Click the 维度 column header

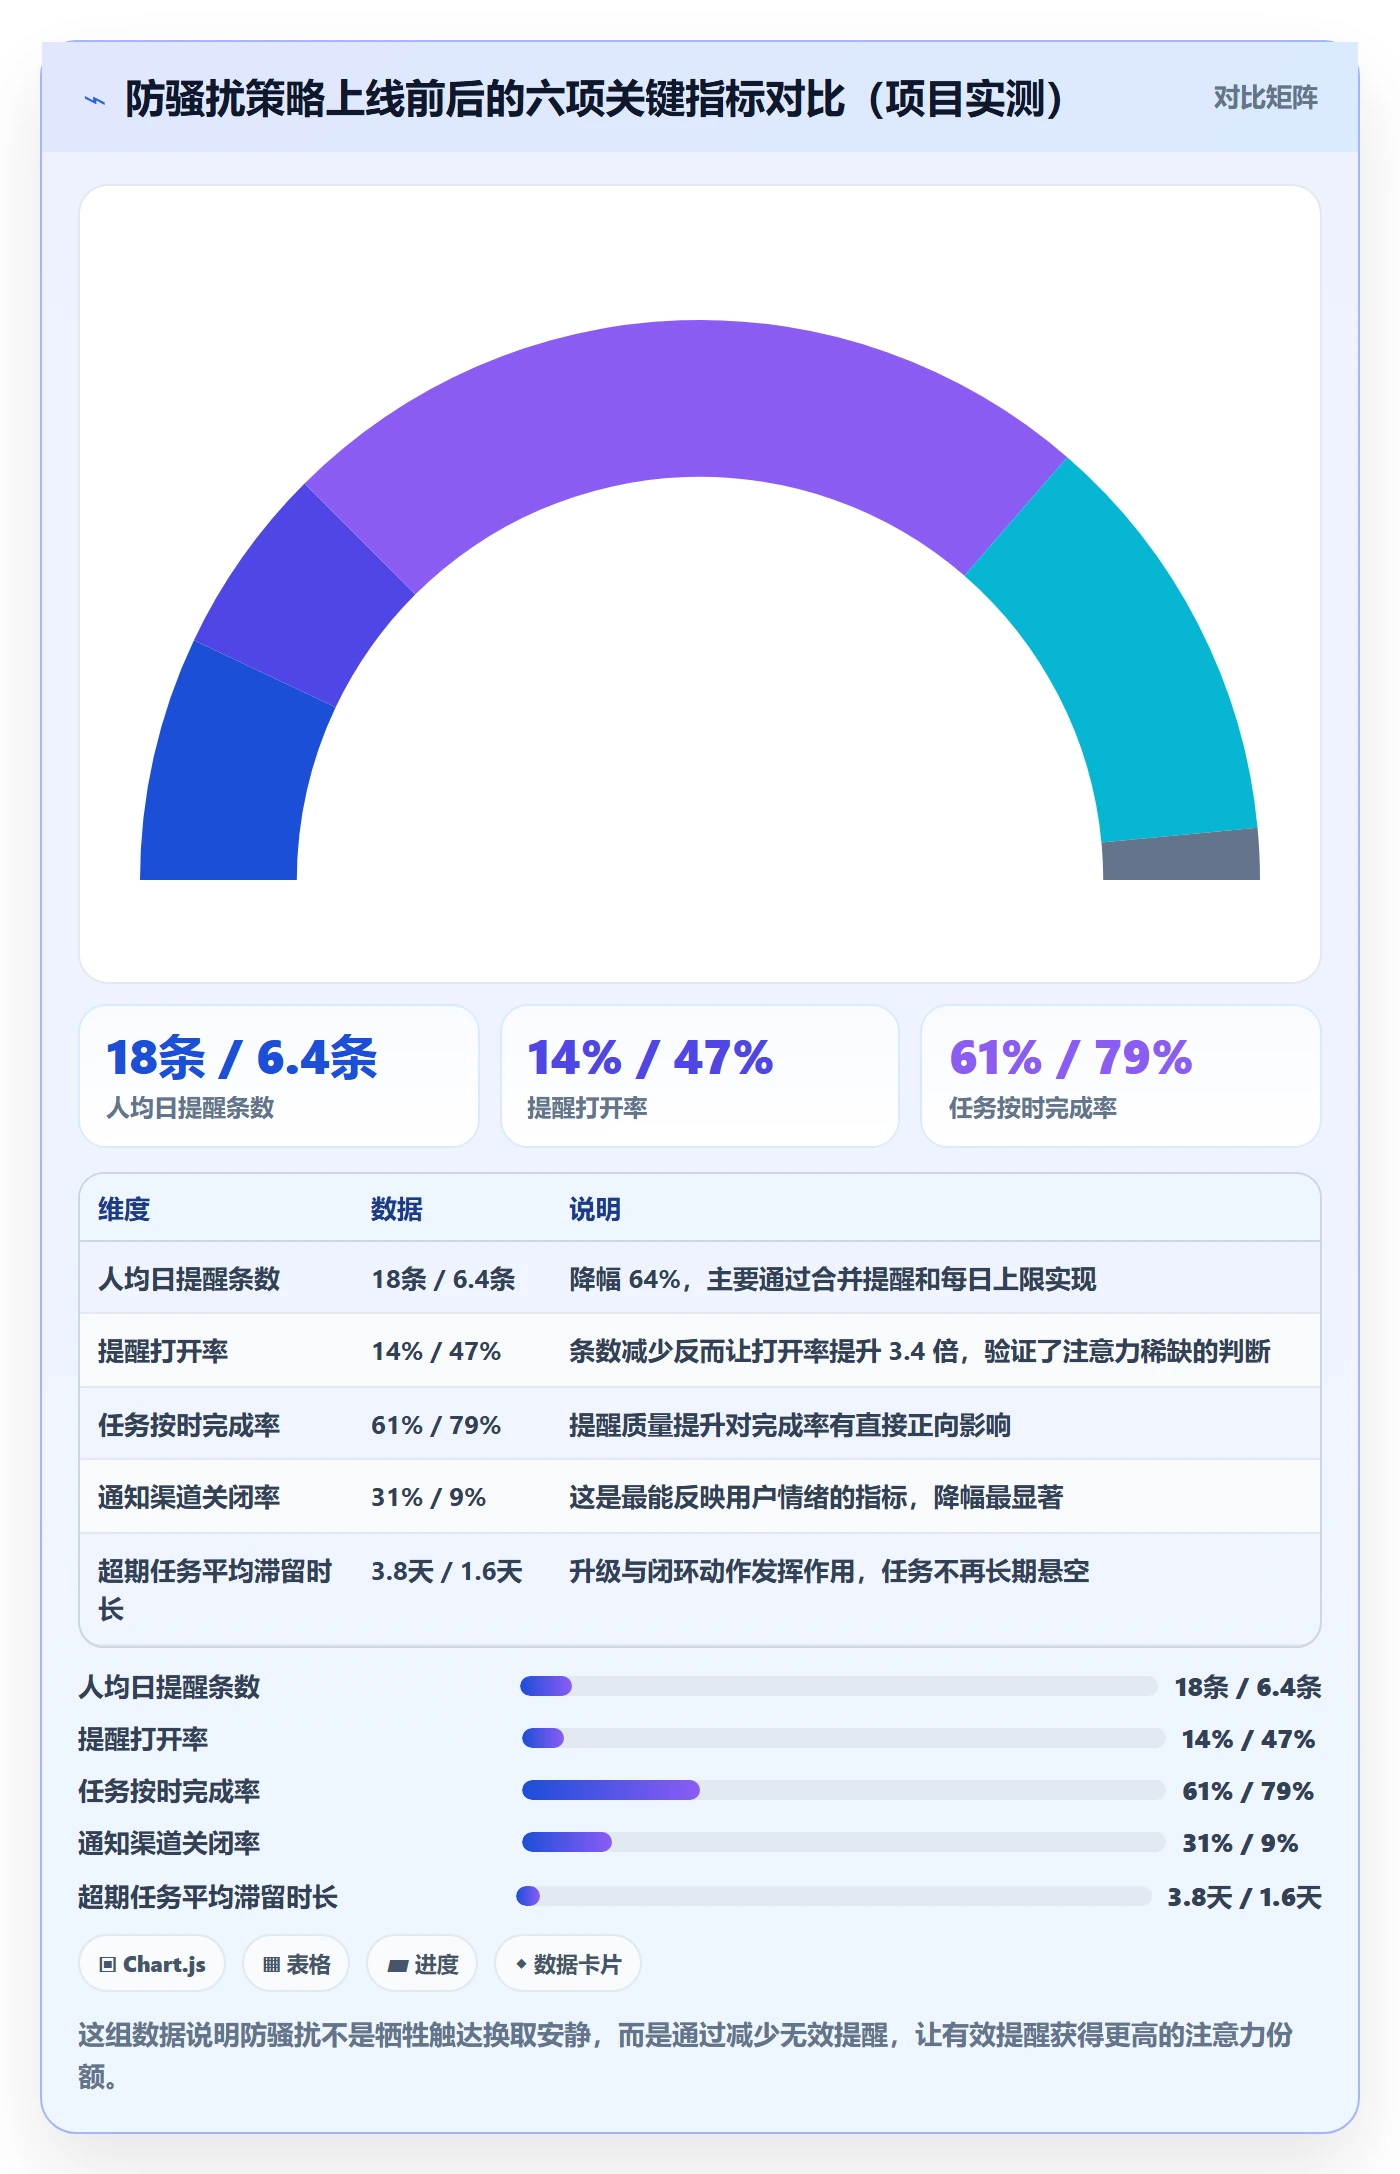(124, 1209)
